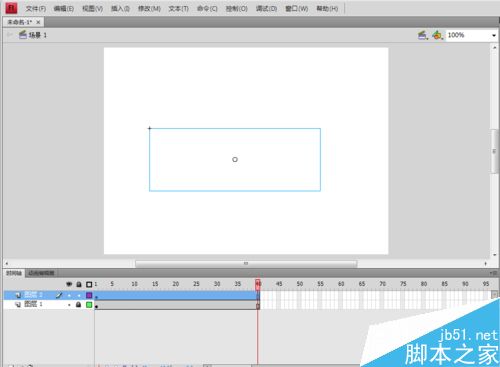
Task: Switch to the 动画编辑器 tab
Action: tap(41, 273)
